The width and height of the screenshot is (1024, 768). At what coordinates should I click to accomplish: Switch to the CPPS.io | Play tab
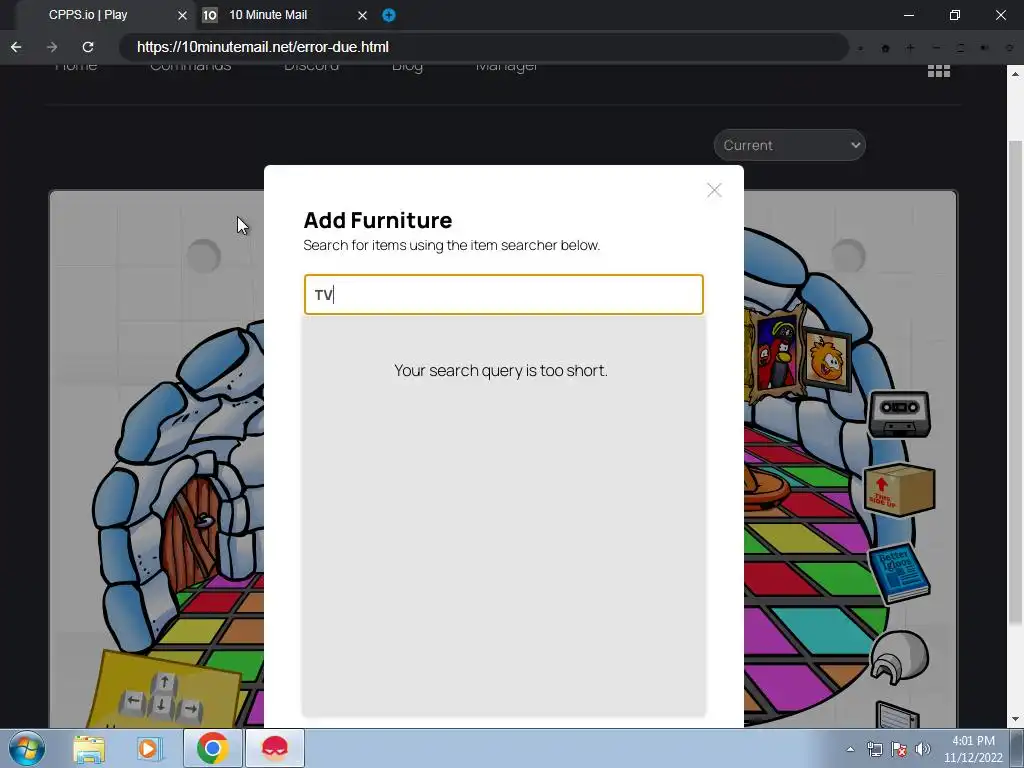coord(88,14)
